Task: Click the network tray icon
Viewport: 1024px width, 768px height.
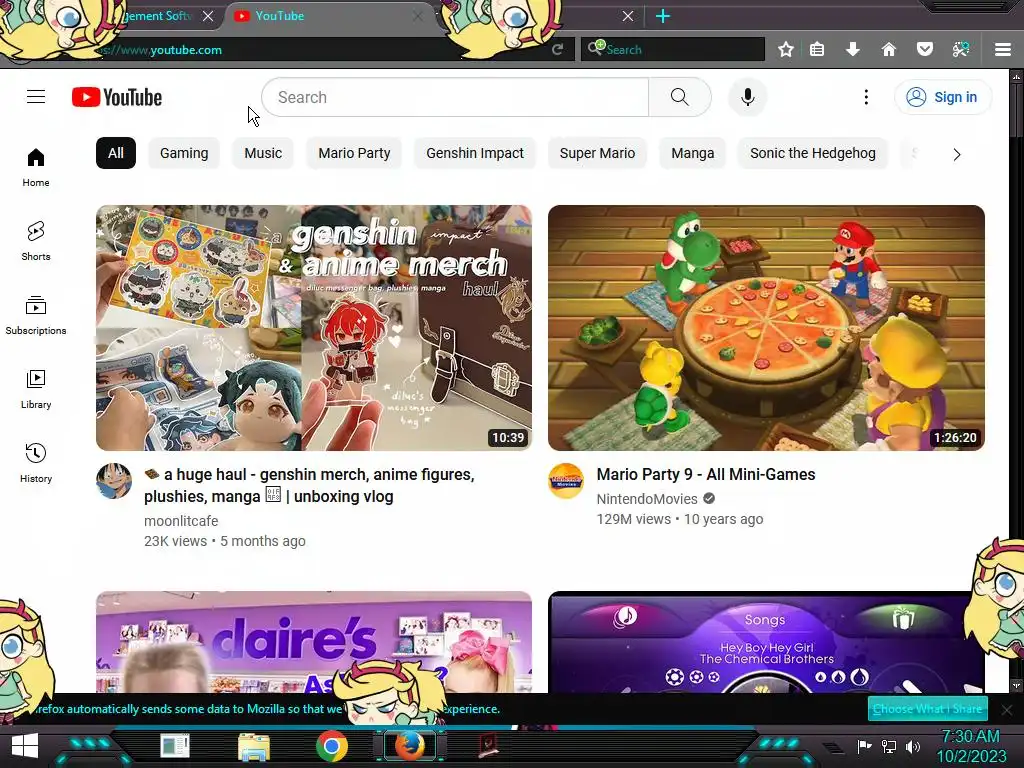Action: [889, 746]
